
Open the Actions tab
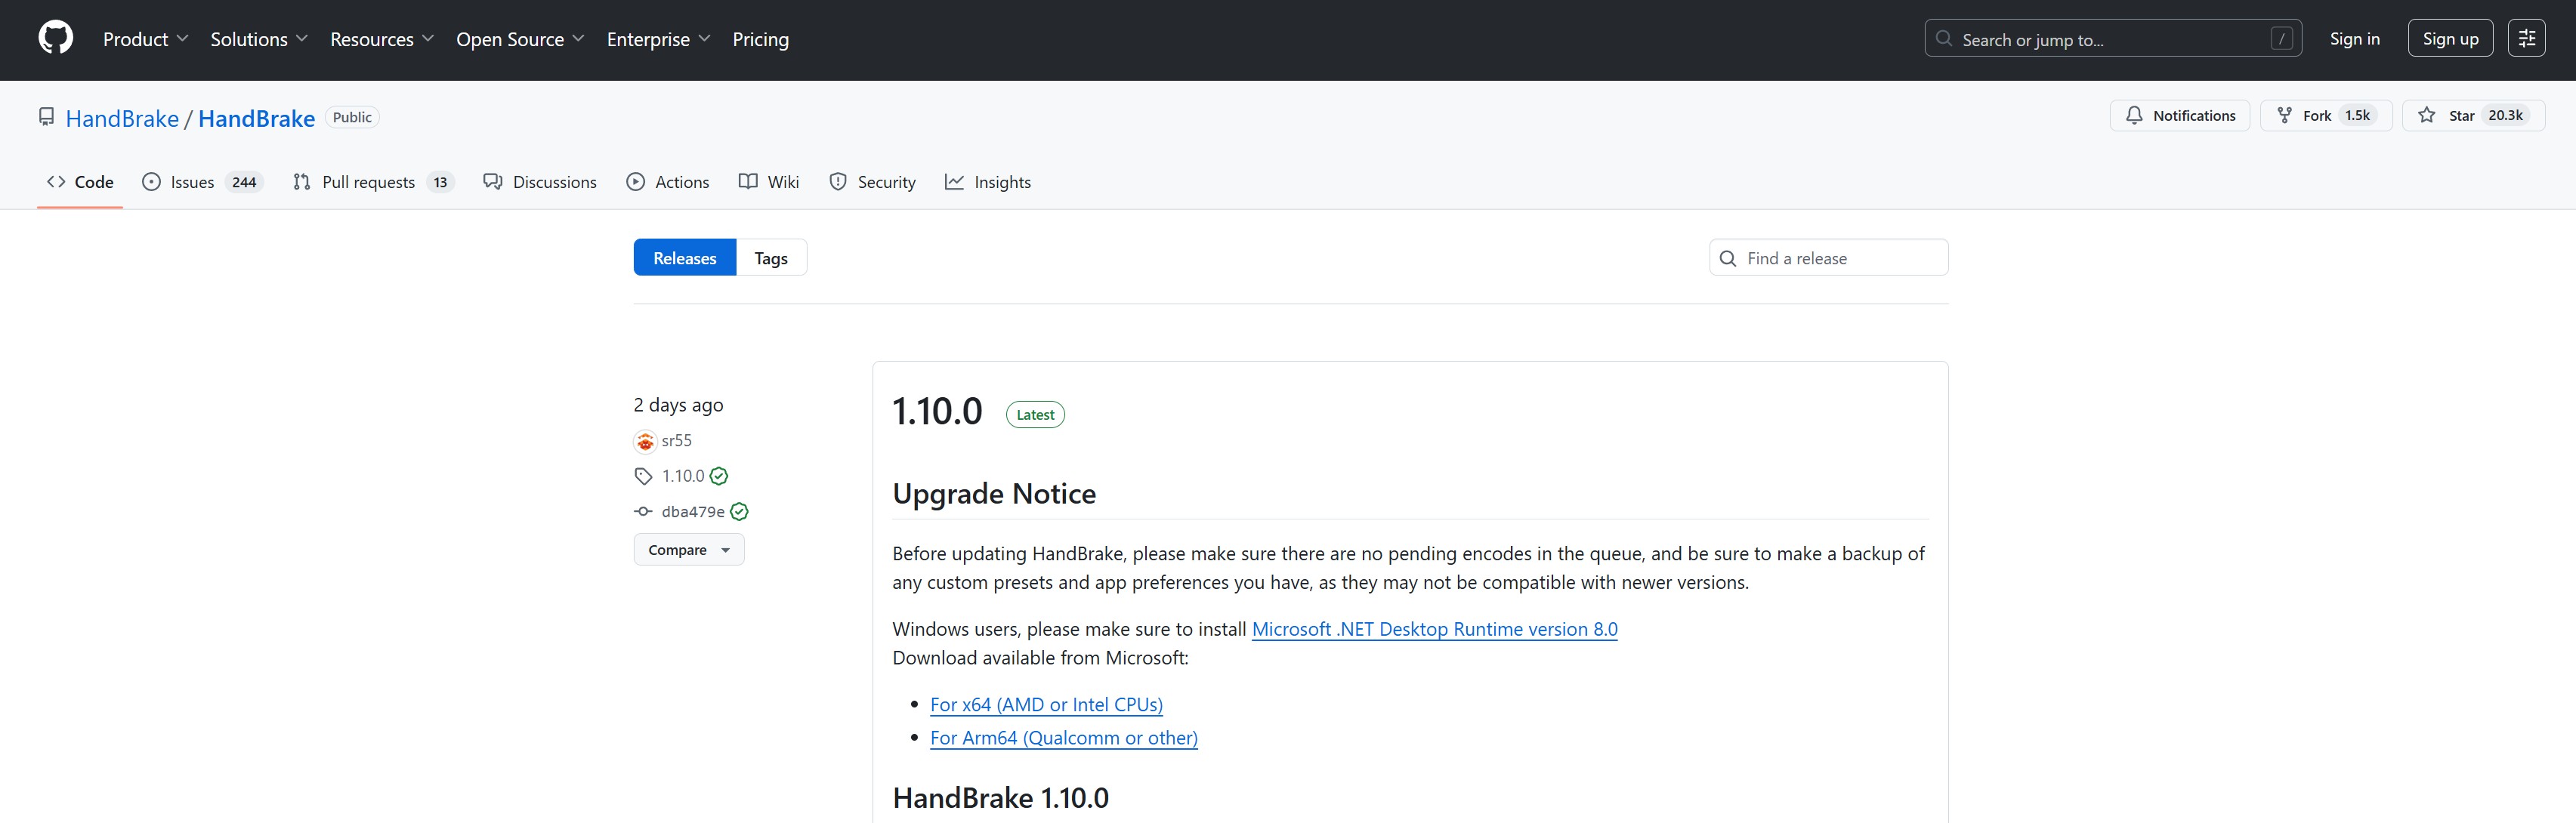668,182
